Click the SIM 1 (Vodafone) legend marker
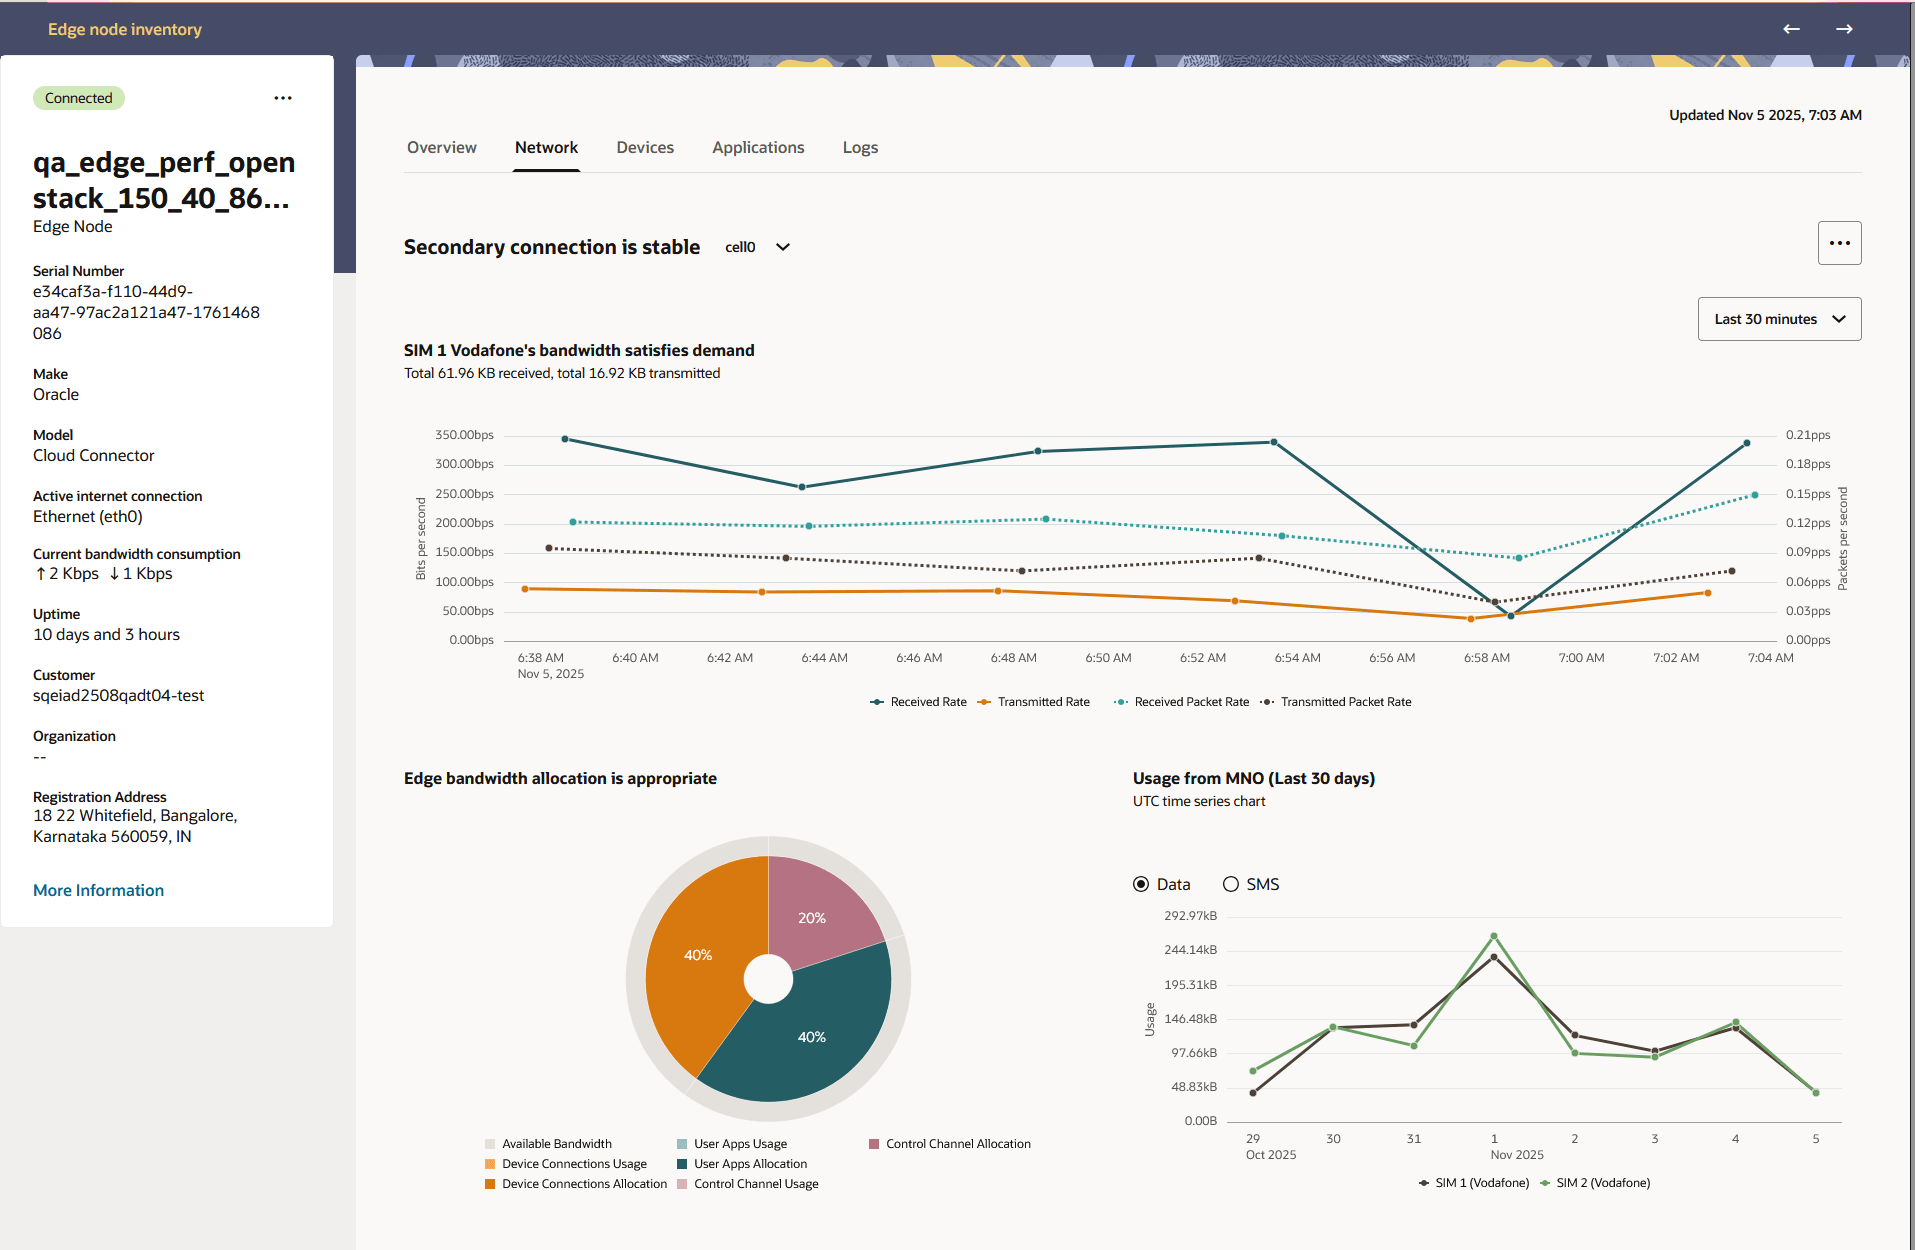Screen dimensions: 1915x1250 point(1423,1182)
